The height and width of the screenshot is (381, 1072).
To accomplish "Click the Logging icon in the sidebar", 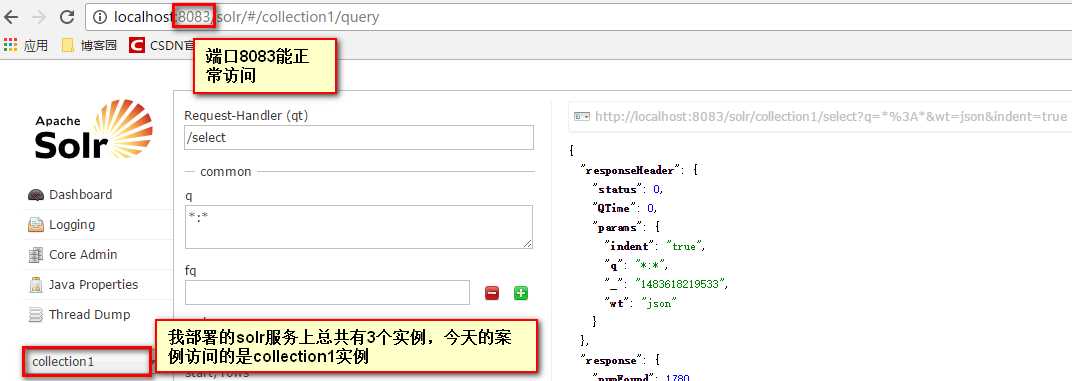I will pyautogui.click(x=36, y=225).
